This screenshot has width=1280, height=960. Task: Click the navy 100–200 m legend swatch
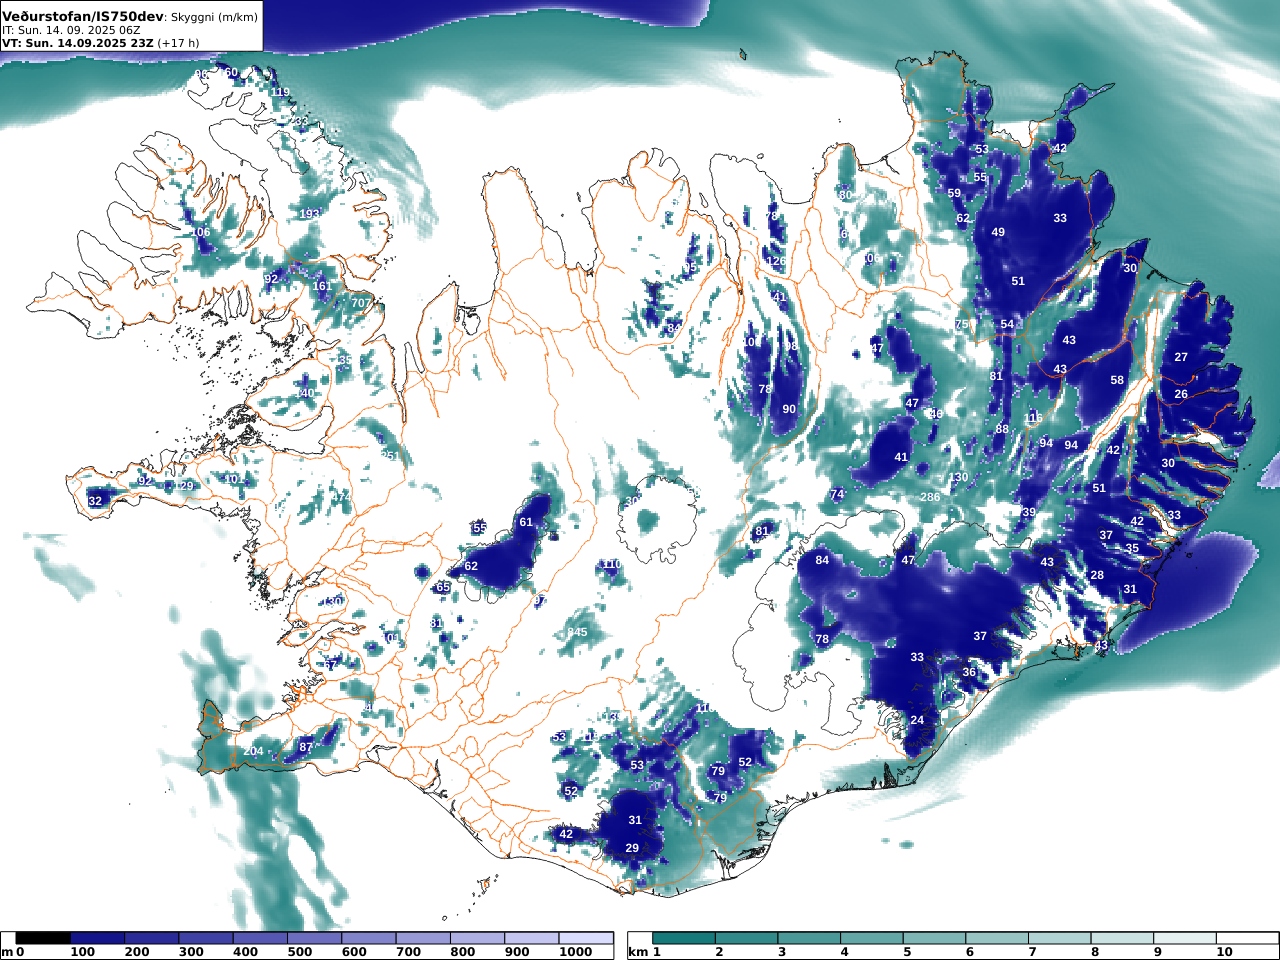97,938
